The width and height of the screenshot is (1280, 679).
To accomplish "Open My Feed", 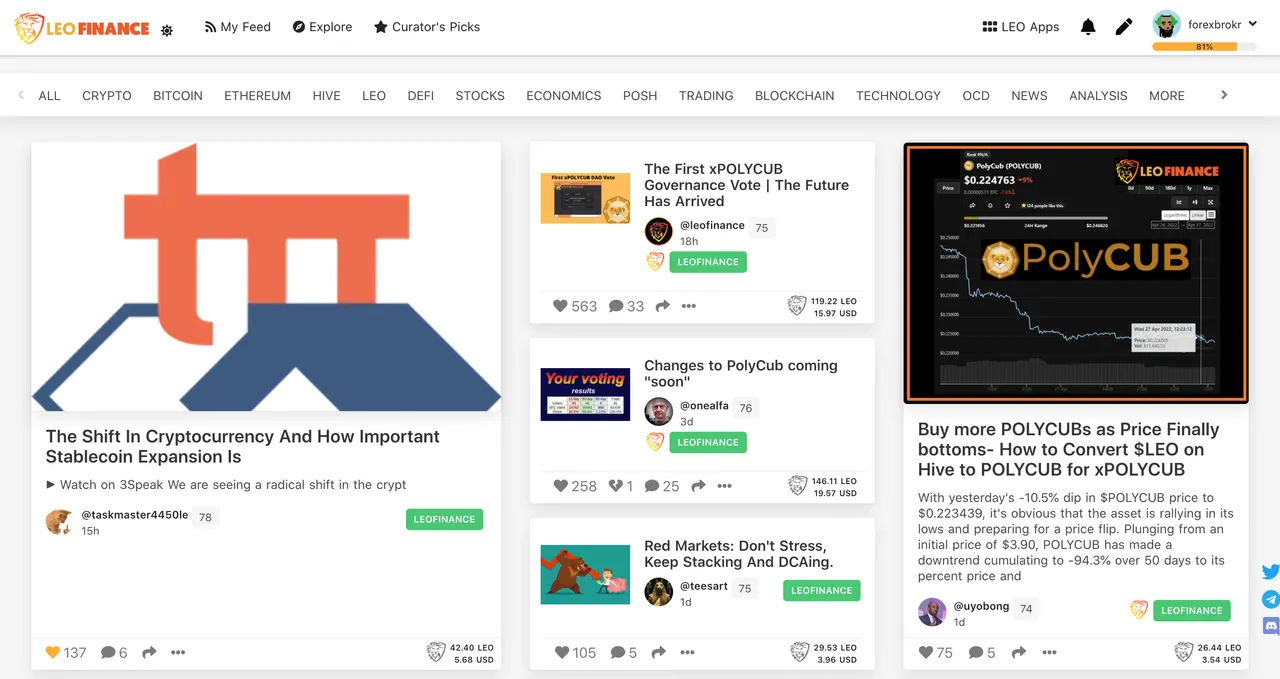I will (x=237, y=27).
